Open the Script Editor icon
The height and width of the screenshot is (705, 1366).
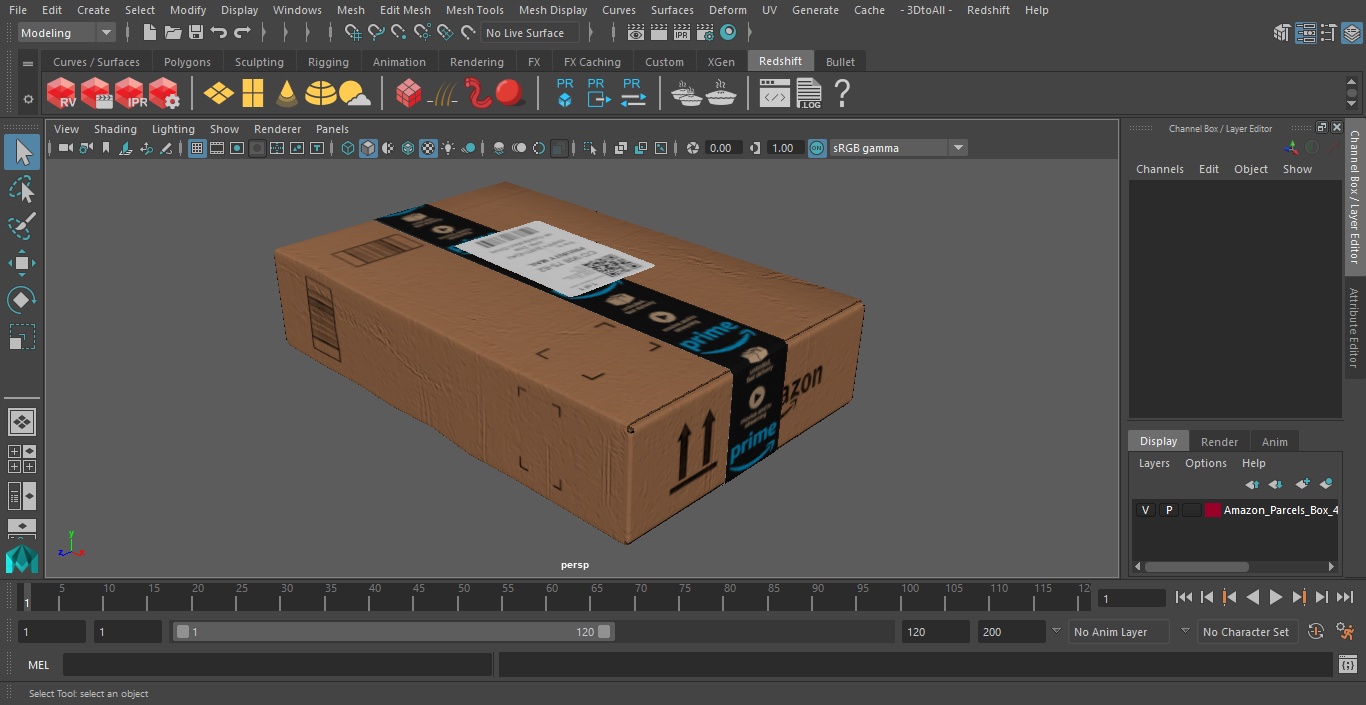(1348, 664)
